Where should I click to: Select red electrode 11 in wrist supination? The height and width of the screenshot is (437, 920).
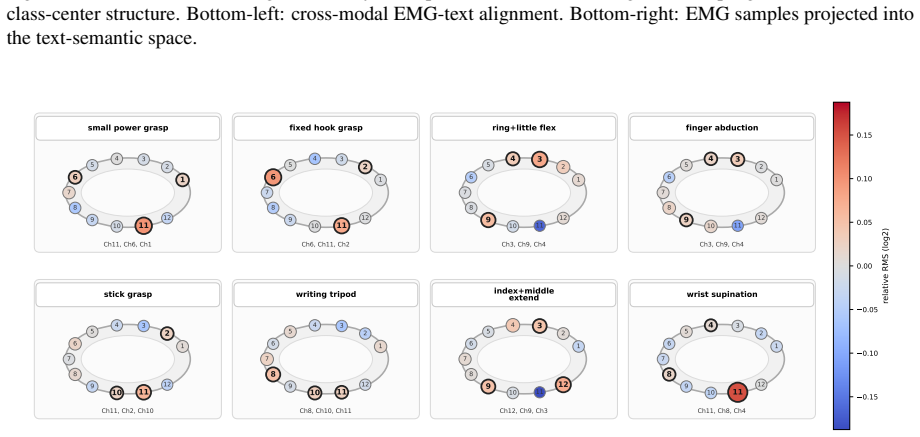pyautogui.click(x=738, y=392)
